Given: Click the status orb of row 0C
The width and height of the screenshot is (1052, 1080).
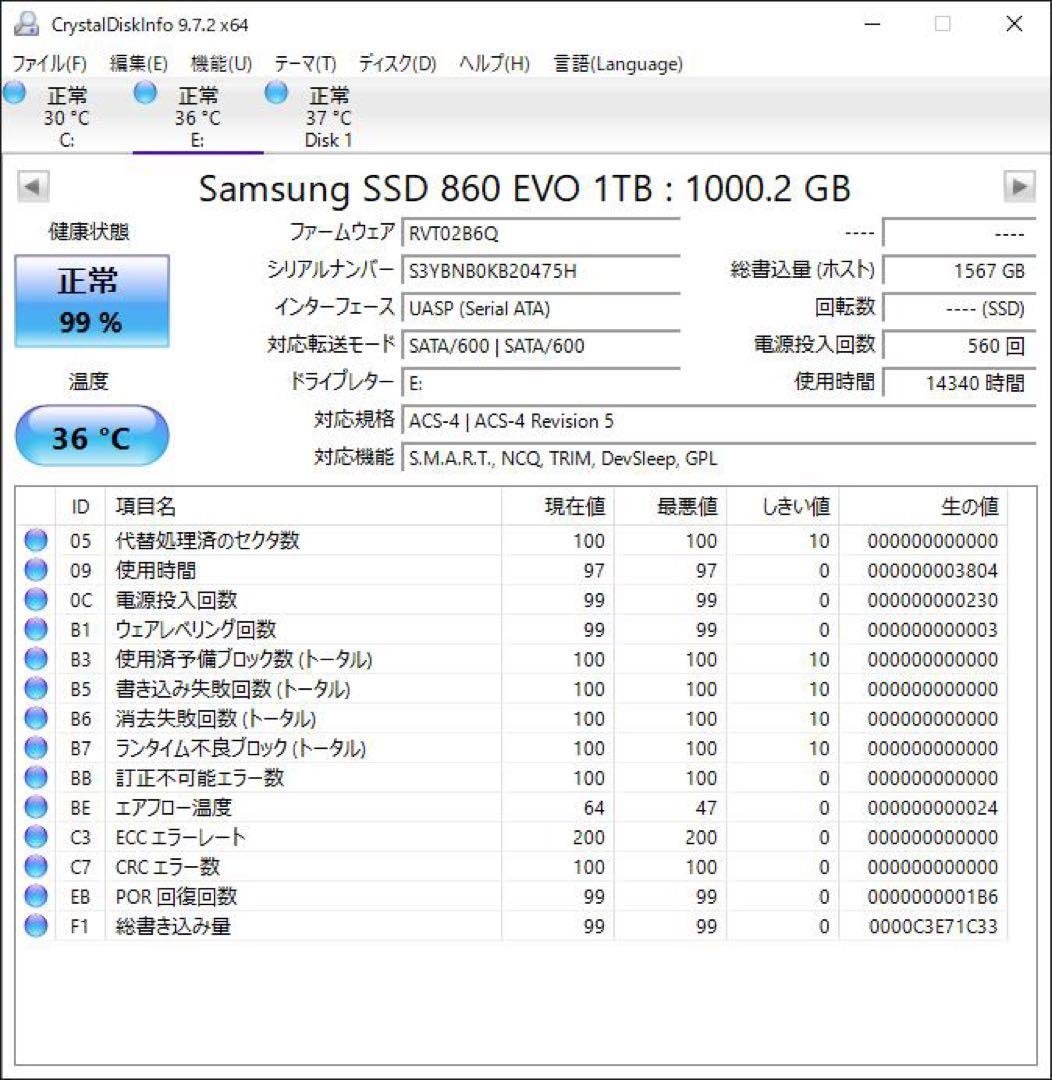Looking at the screenshot, I should click(x=36, y=600).
